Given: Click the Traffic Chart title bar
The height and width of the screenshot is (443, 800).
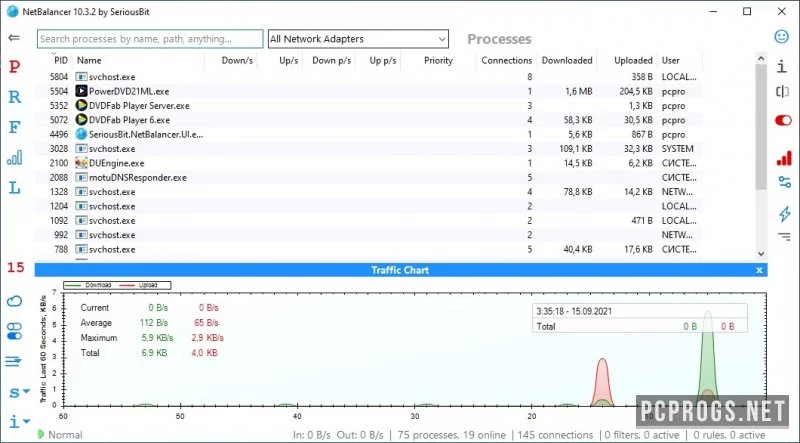Looking at the screenshot, I should (x=400, y=270).
